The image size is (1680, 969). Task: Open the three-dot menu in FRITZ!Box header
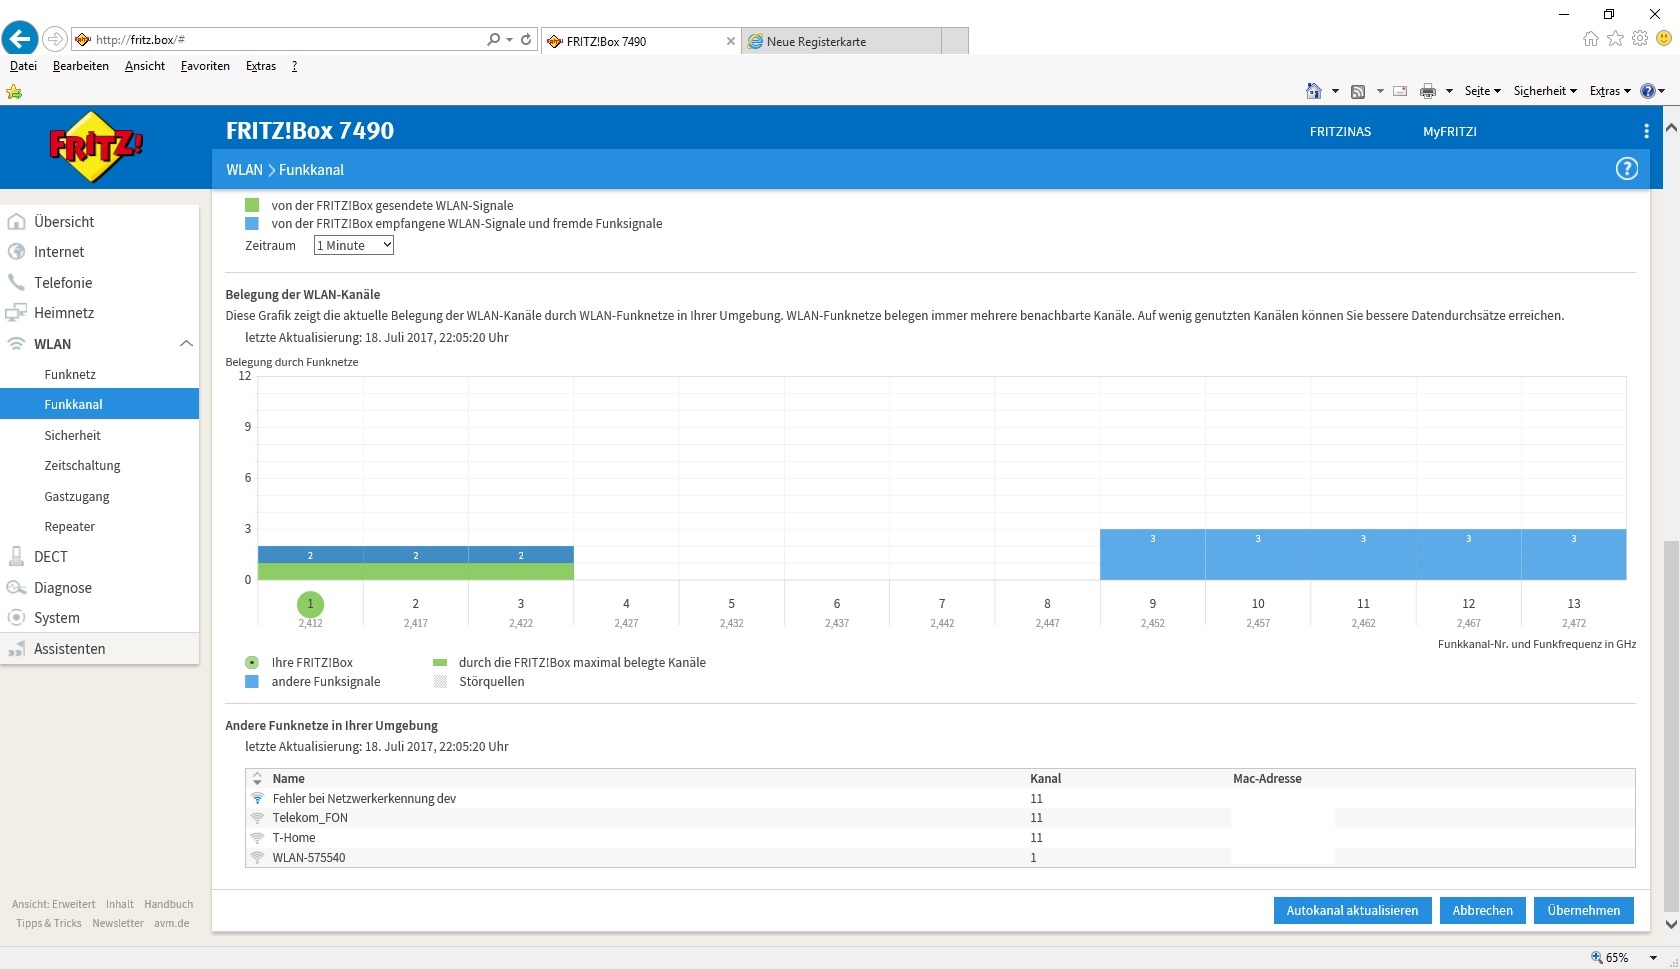[x=1646, y=131]
